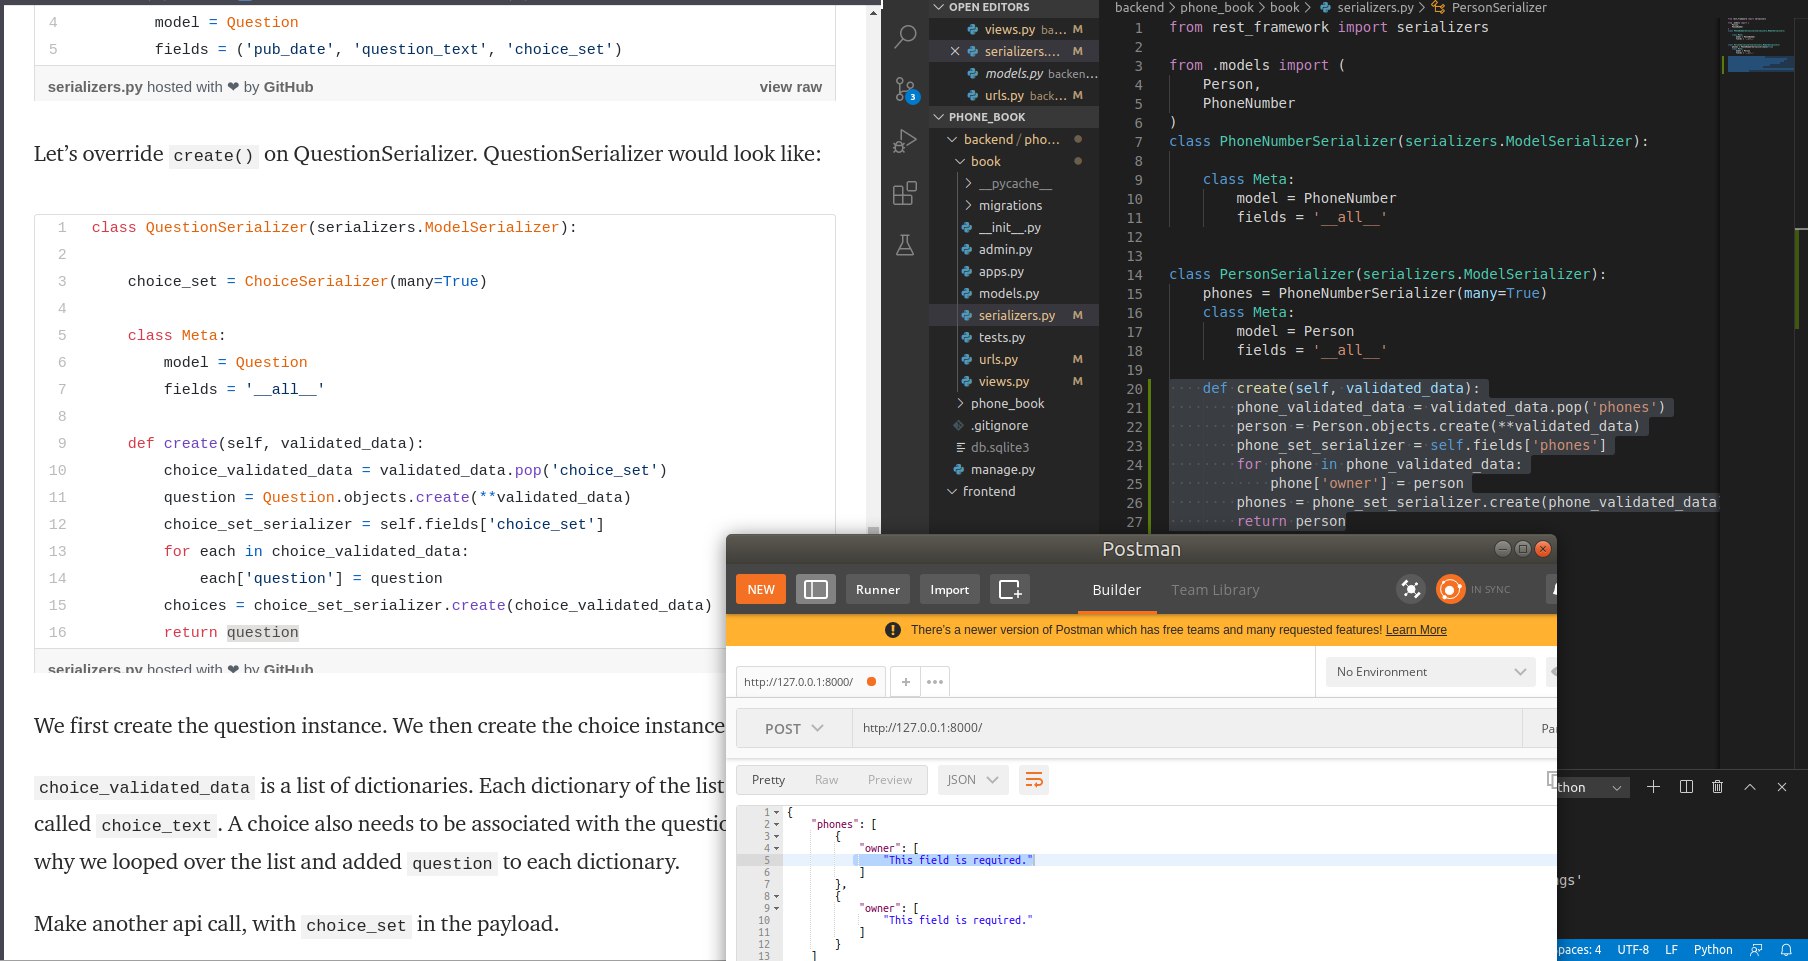Select the http://127.0.0.1:8000/ request tab
1808x961 pixels.
[810, 682]
